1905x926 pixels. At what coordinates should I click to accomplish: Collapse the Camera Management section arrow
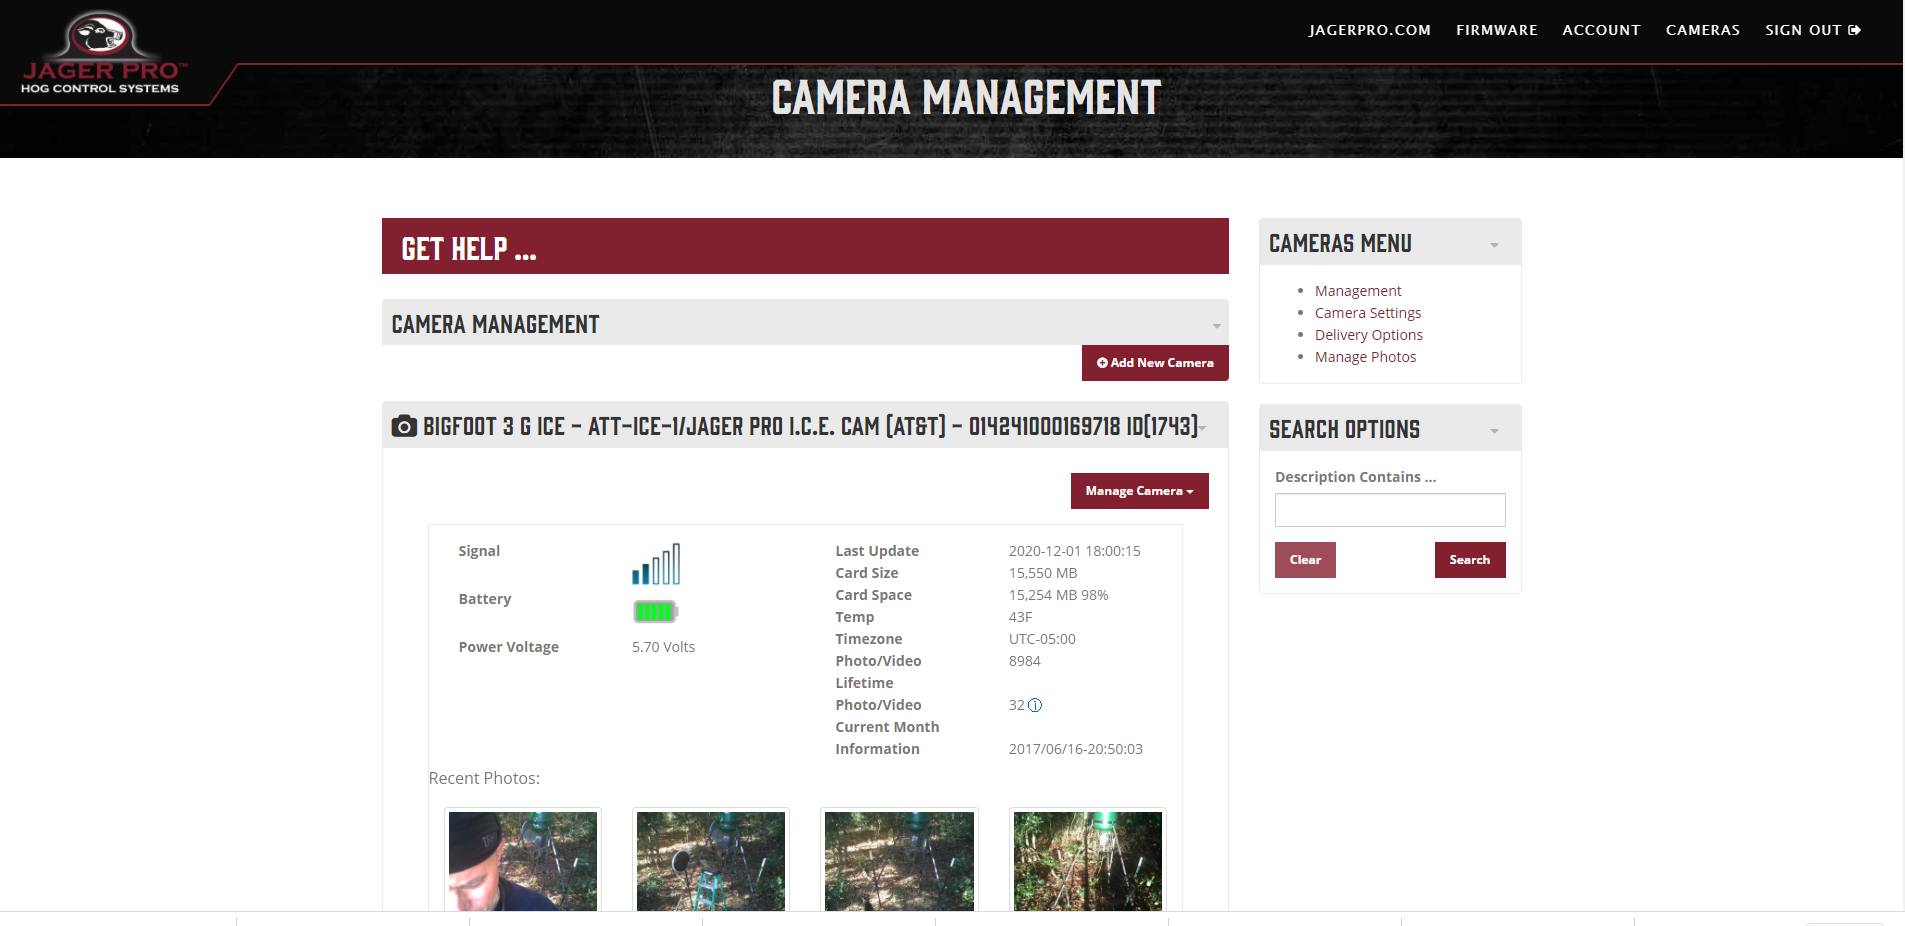coord(1216,326)
